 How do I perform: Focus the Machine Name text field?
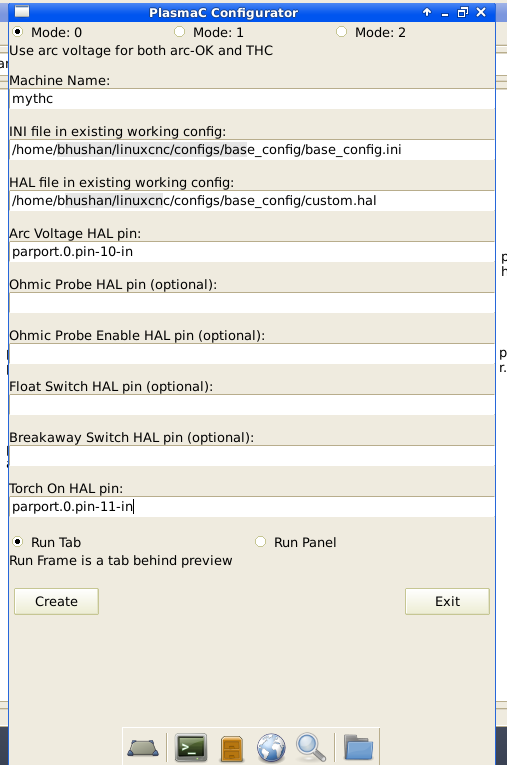click(x=252, y=99)
